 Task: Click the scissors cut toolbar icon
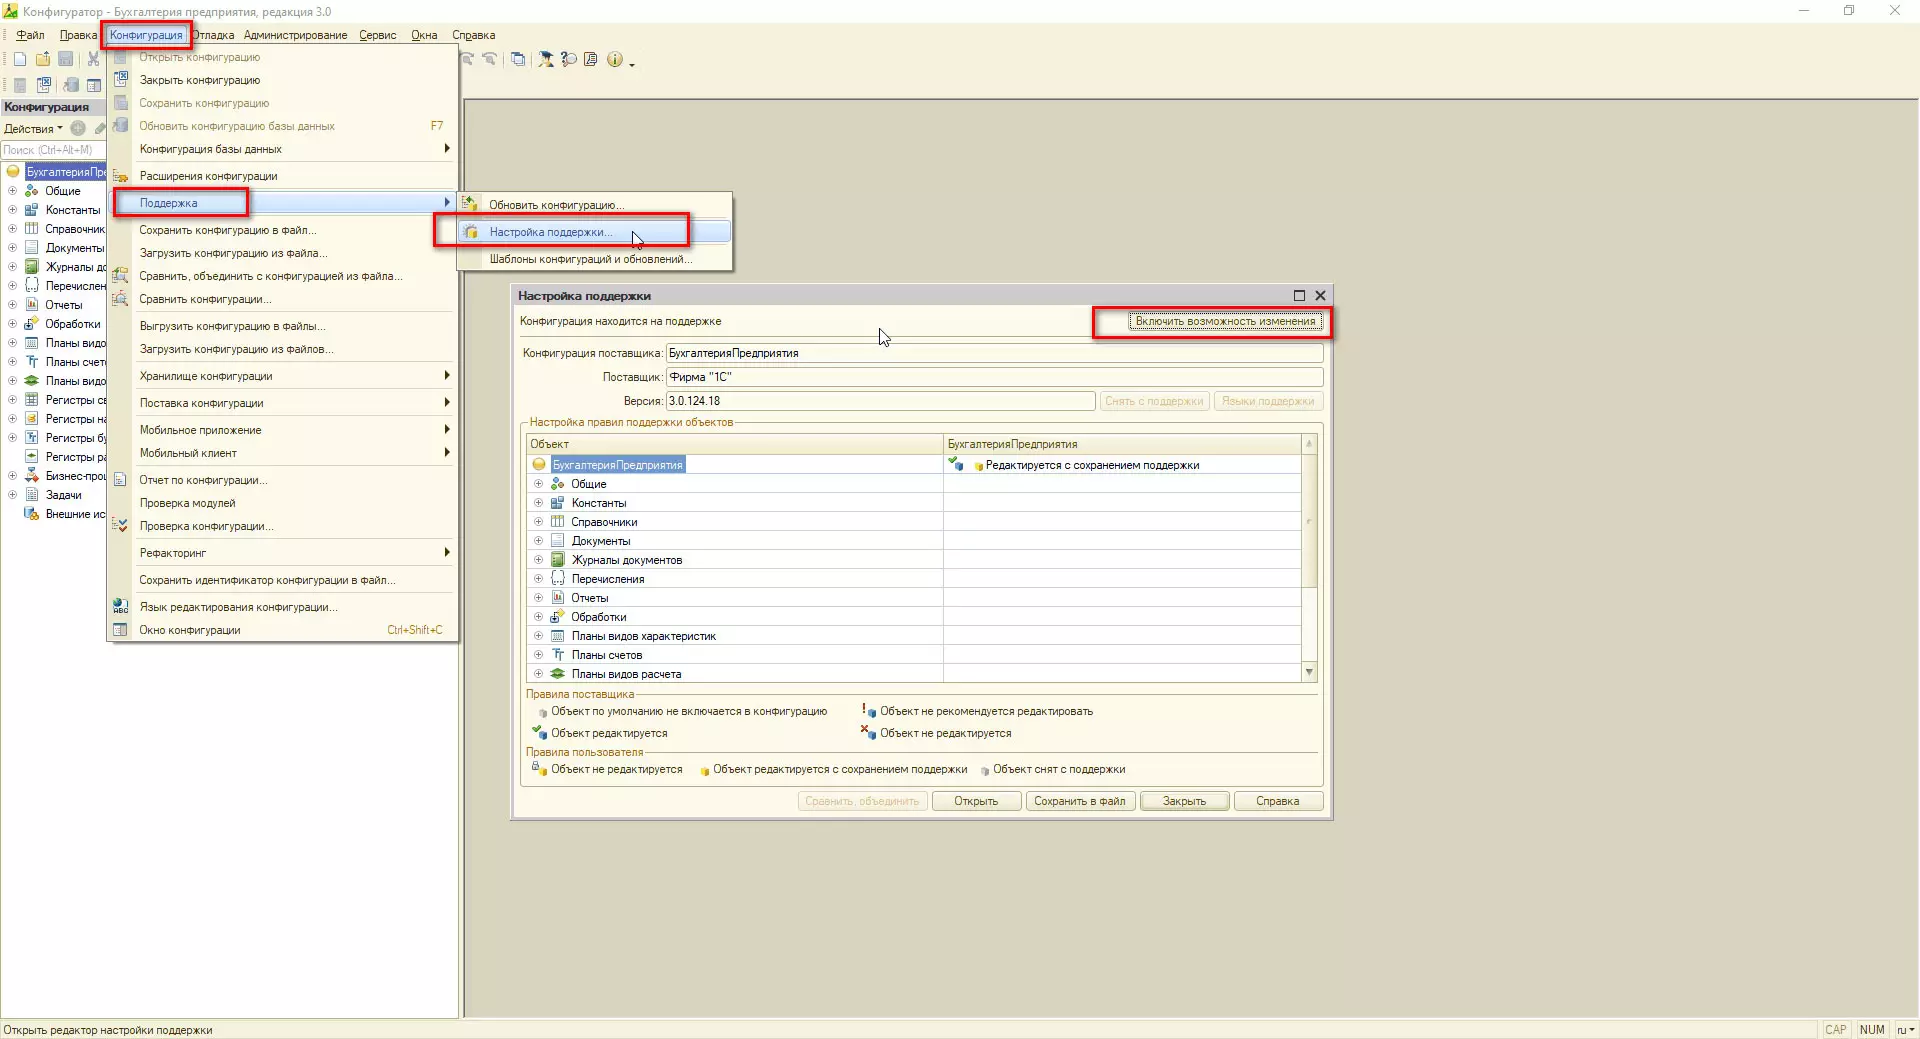(93, 59)
